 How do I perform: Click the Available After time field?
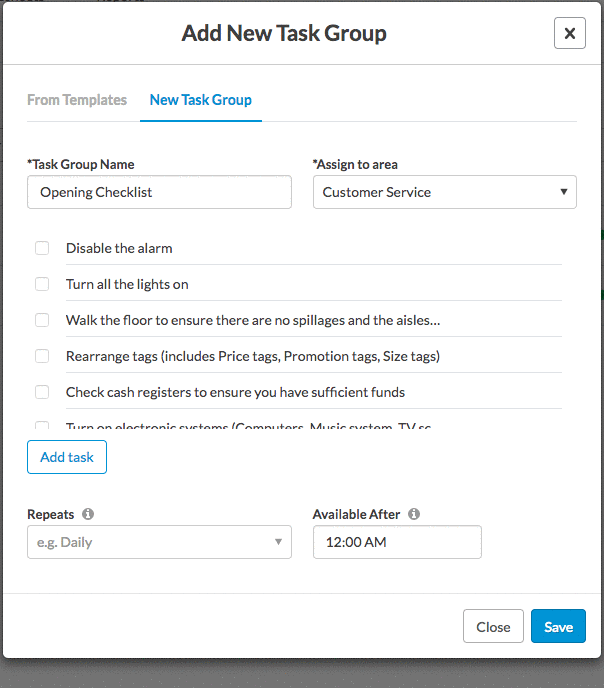[x=397, y=542]
